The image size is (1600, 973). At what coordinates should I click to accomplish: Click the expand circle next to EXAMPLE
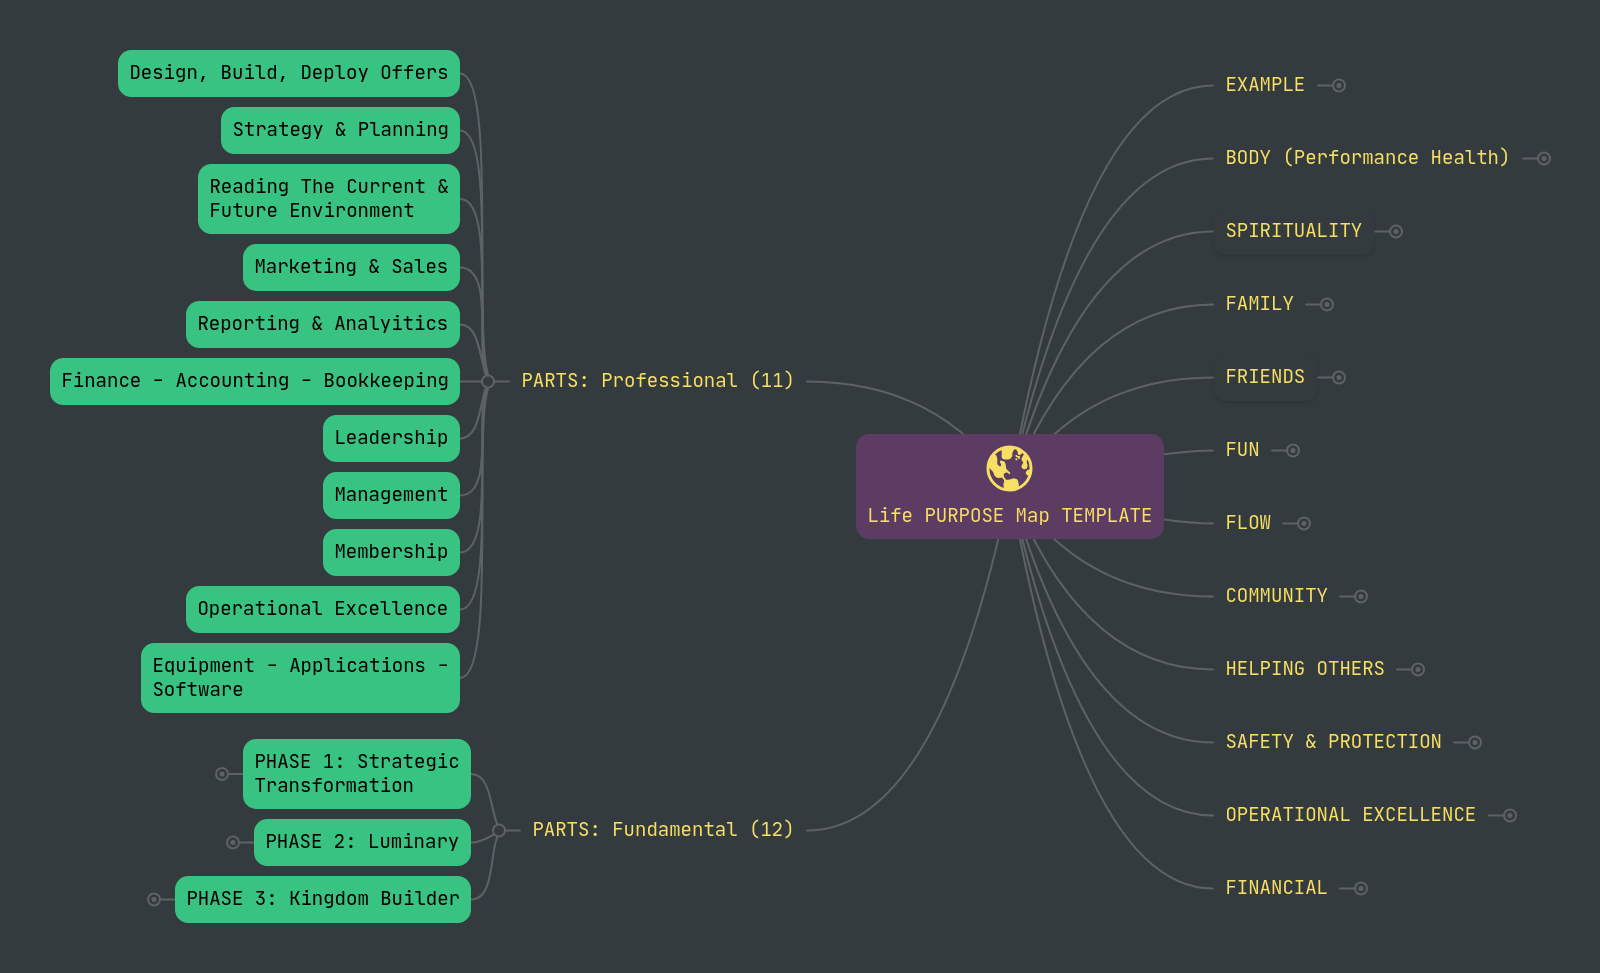click(x=1338, y=85)
